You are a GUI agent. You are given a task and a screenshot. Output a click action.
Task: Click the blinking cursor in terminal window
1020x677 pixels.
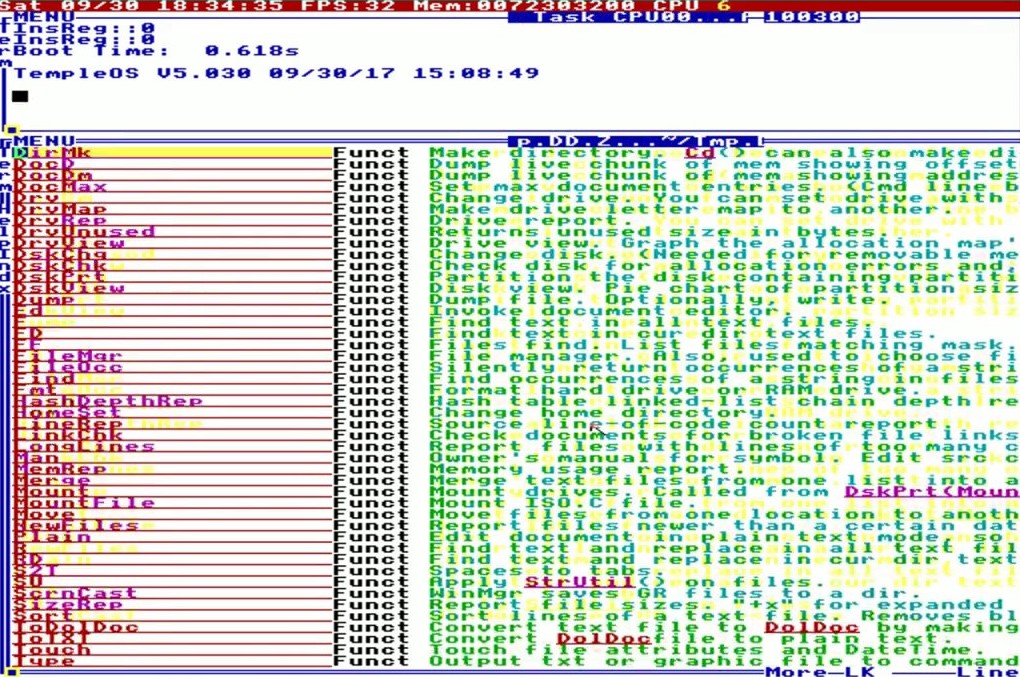tap(20, 96)
